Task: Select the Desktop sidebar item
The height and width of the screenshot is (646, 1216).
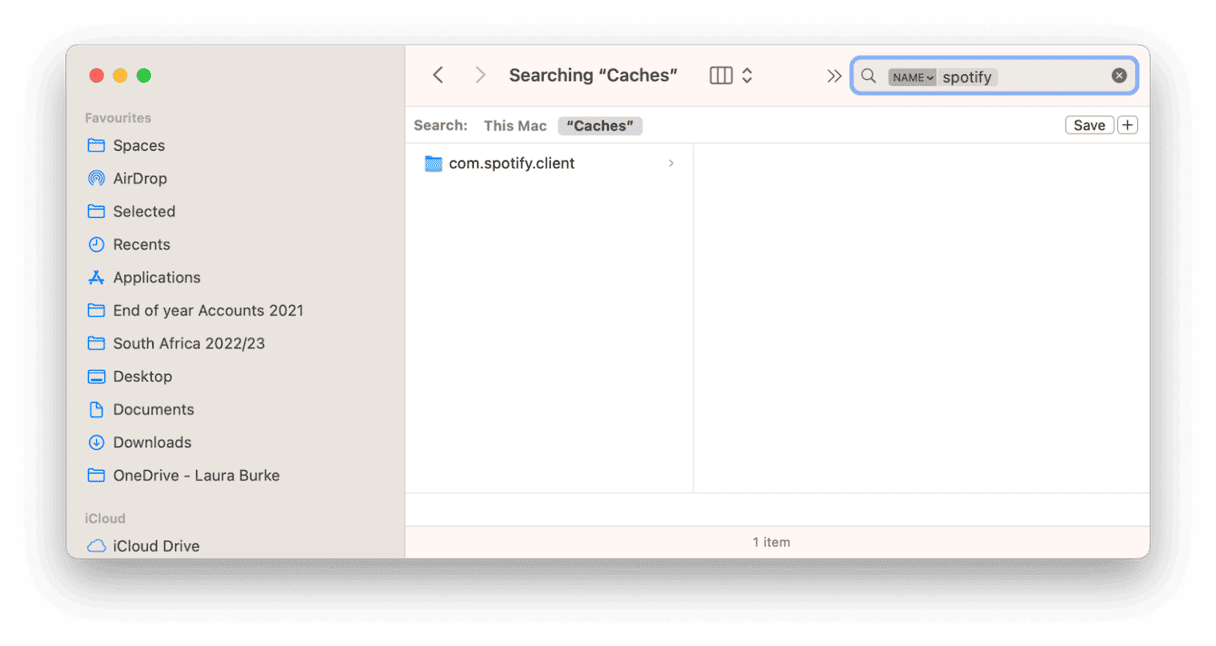Action: pyautogui.click(x=140, y=376)
